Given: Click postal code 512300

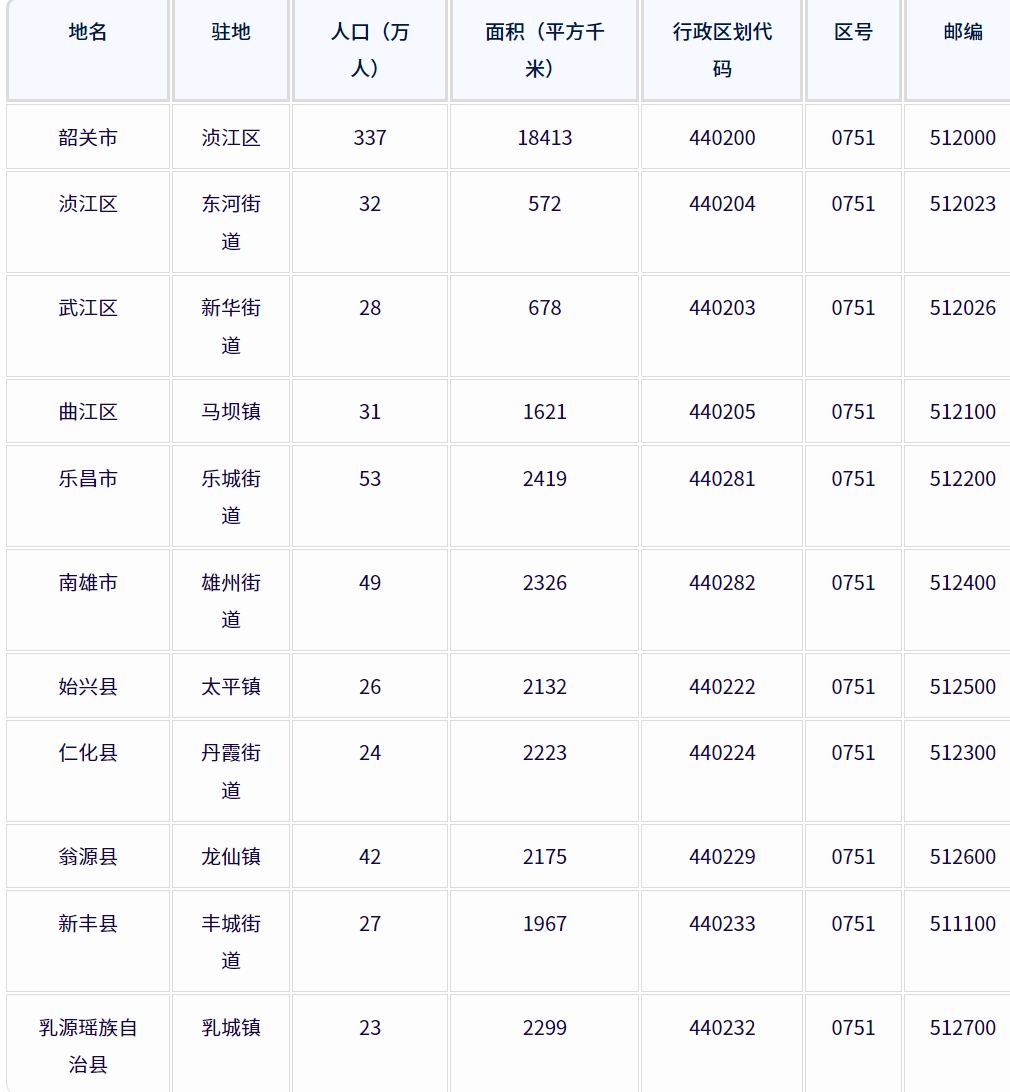Looking at the screenshot, I should 963,753.
